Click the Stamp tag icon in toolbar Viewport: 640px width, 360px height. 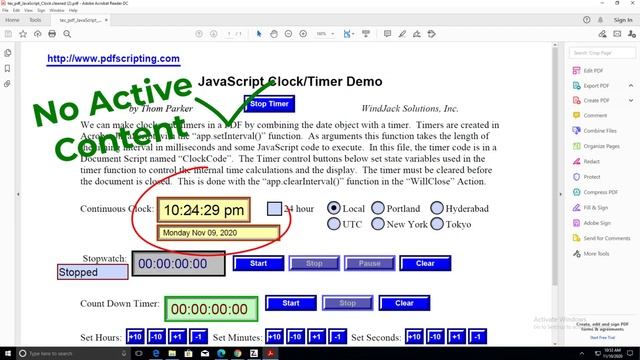point(431,34)
